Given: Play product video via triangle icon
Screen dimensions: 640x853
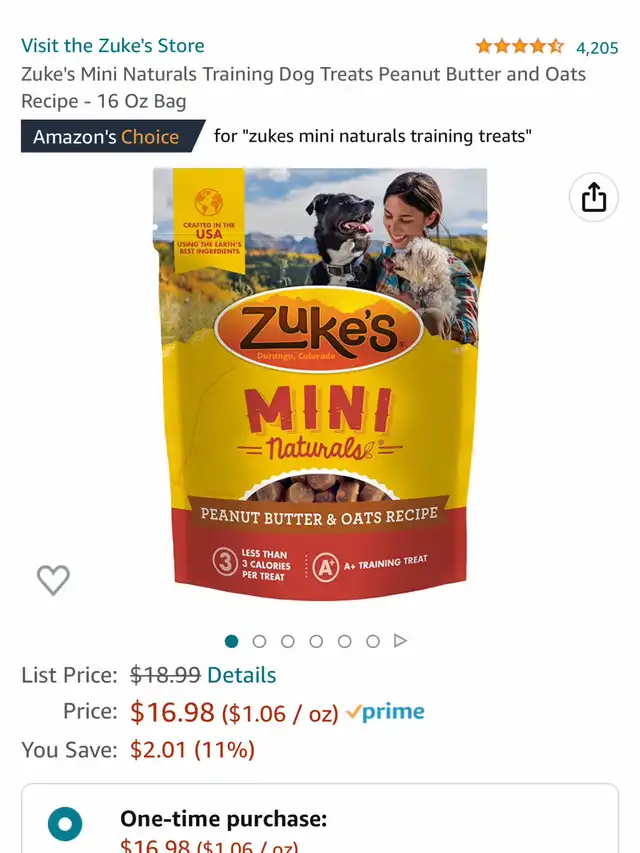Looking at the screenshot, I should click(x=400, y=641).
